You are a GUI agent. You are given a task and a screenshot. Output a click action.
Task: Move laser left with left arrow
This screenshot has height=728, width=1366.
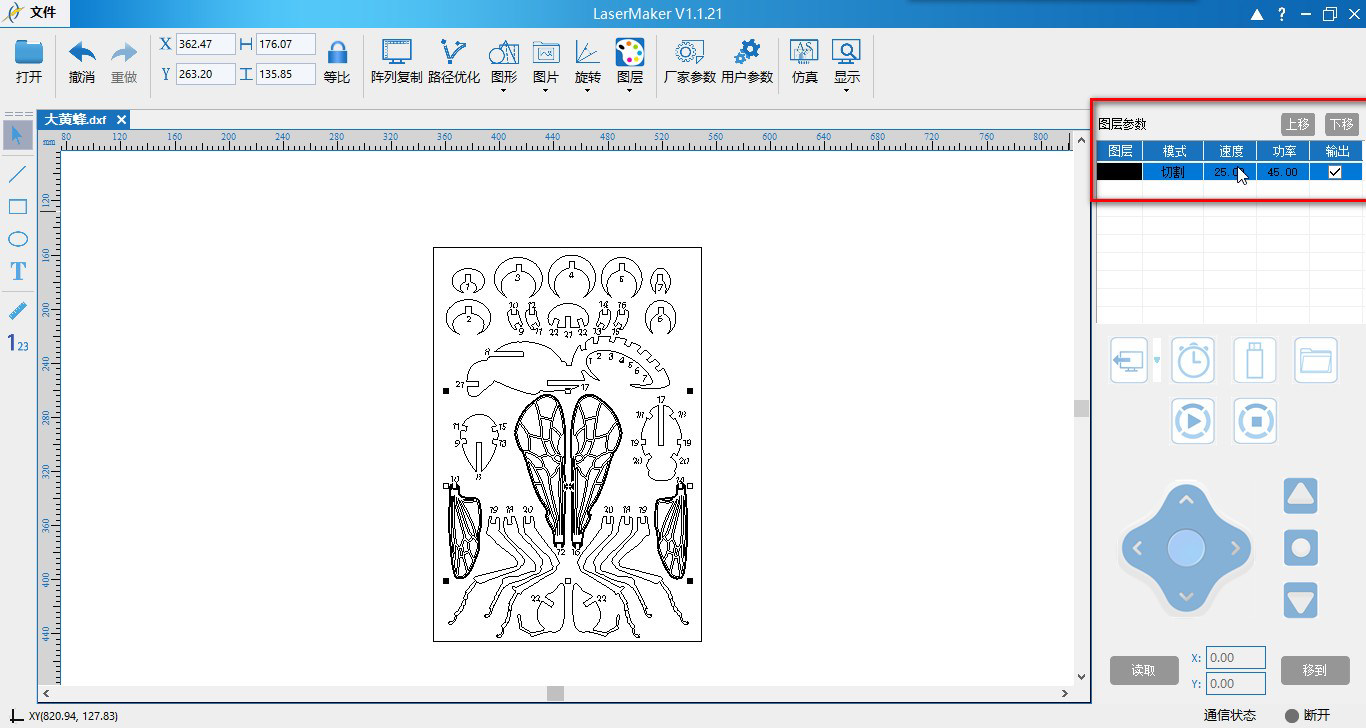coord(1137,548)
